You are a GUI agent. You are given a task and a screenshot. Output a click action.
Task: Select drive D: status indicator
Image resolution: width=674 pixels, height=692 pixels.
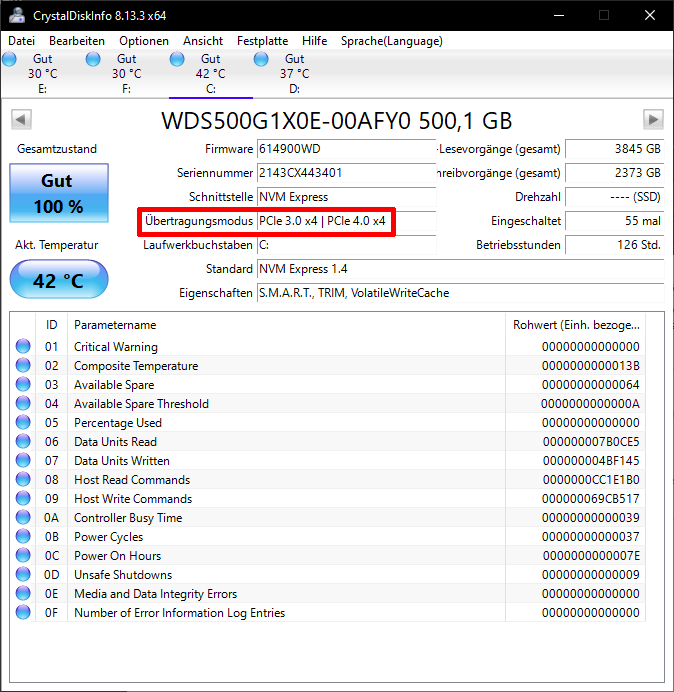coord(261,59)
